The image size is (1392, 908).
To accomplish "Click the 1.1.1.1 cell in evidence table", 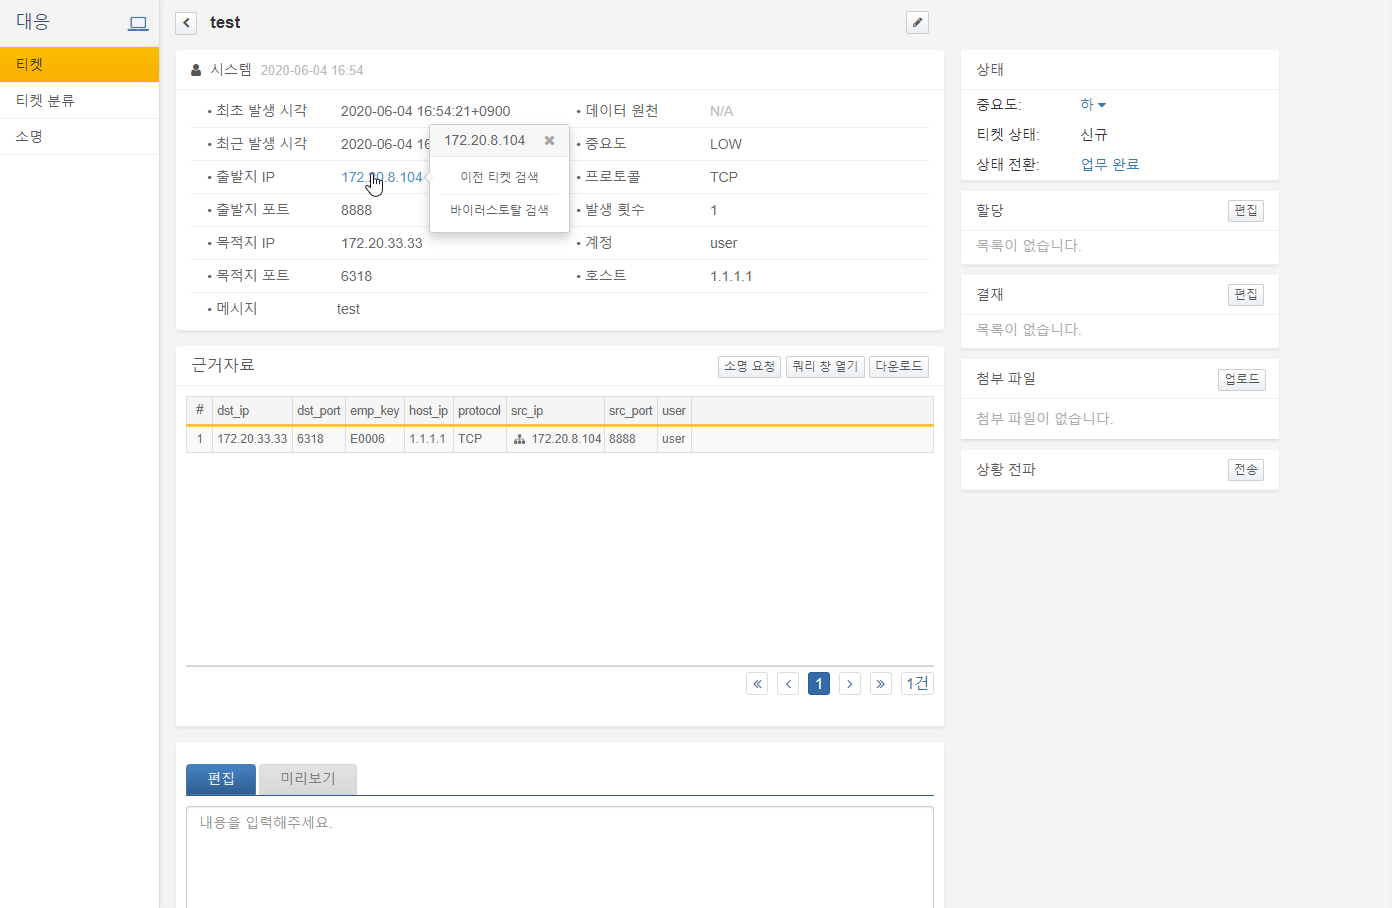I will click(x=429, y=439).
